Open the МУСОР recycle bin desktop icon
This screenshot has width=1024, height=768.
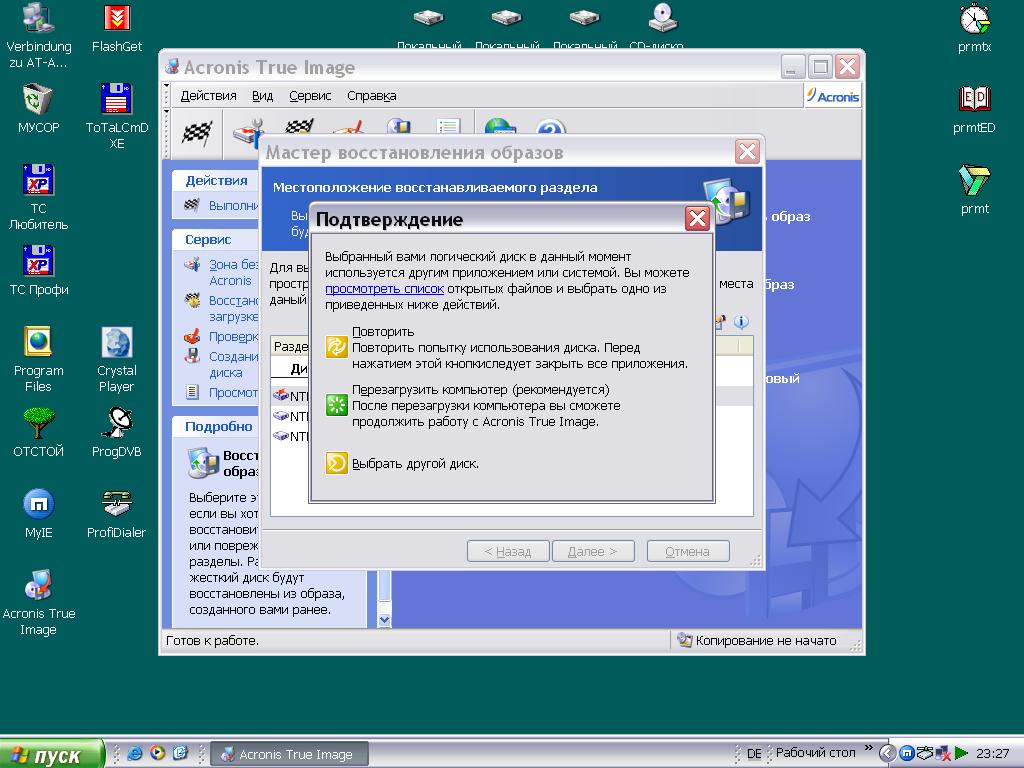(39, 108)
